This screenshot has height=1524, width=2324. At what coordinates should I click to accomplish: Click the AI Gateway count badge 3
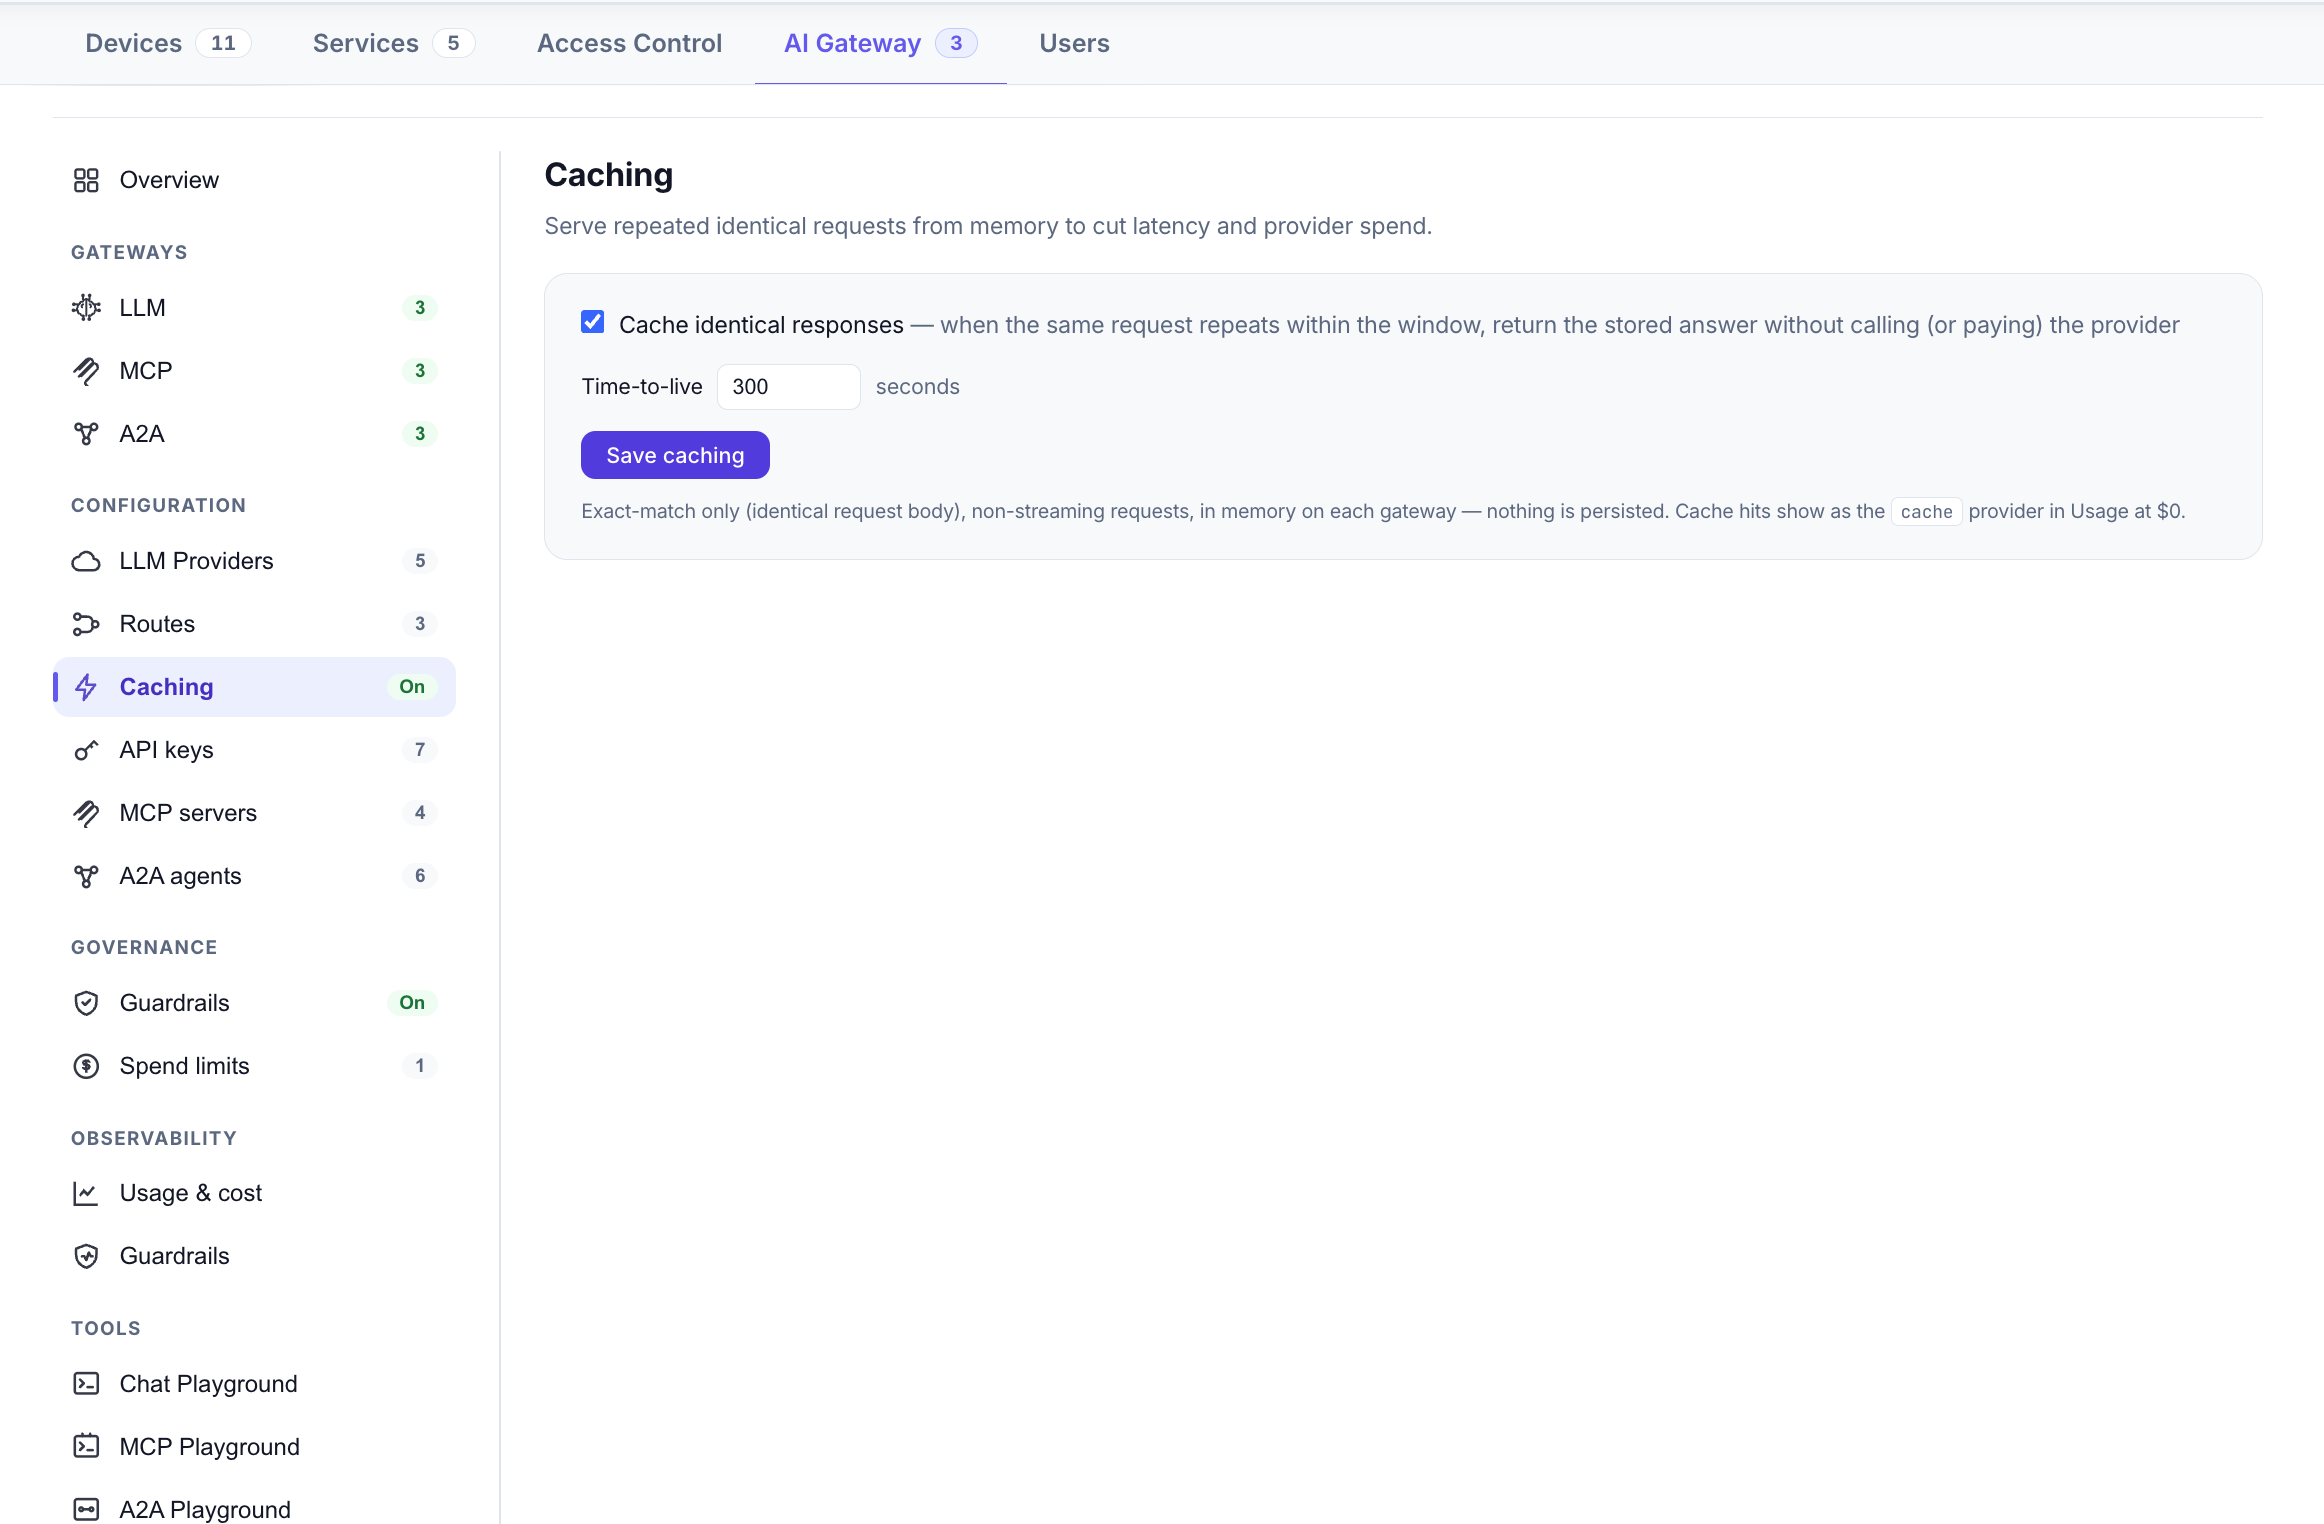[956, 43]
